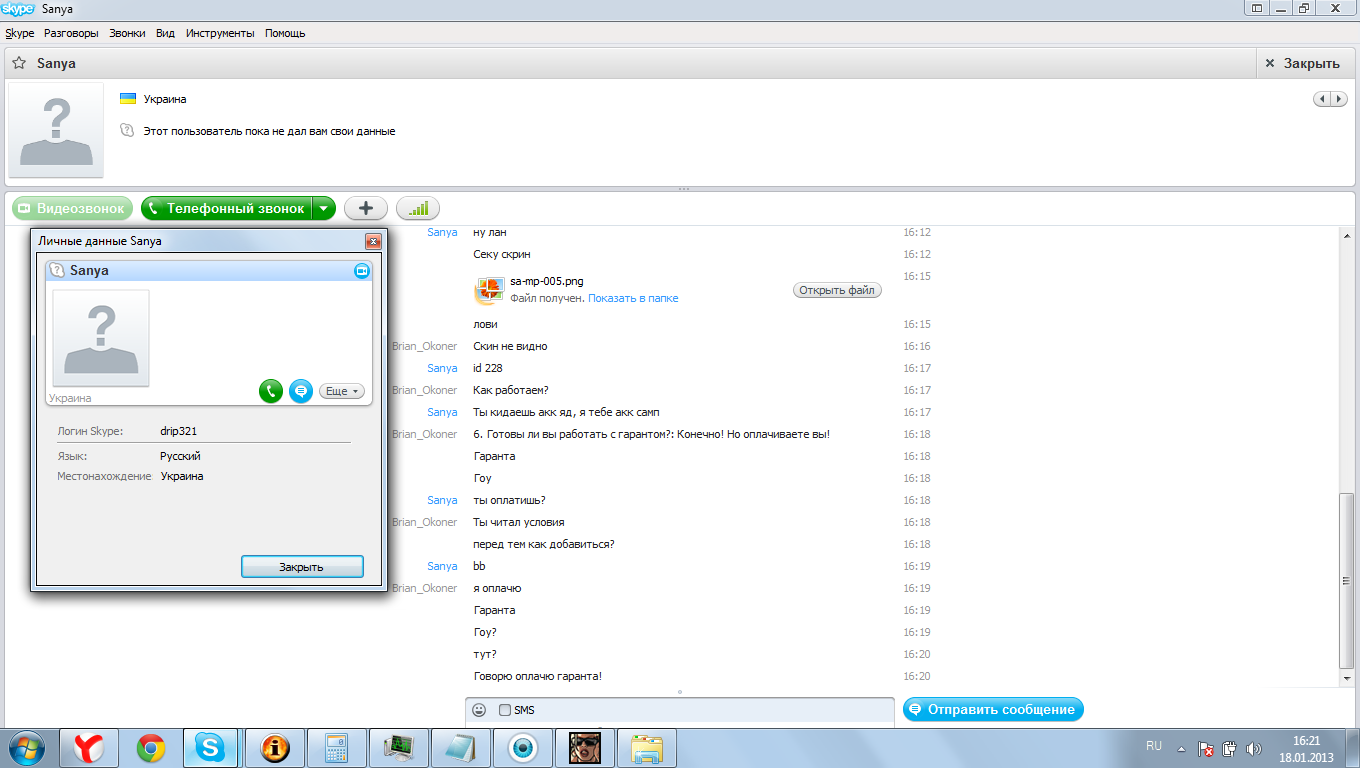The image size is (1360, 768).
Task: Click the Skype icon on the taskbar
Action: pos(211,748)
